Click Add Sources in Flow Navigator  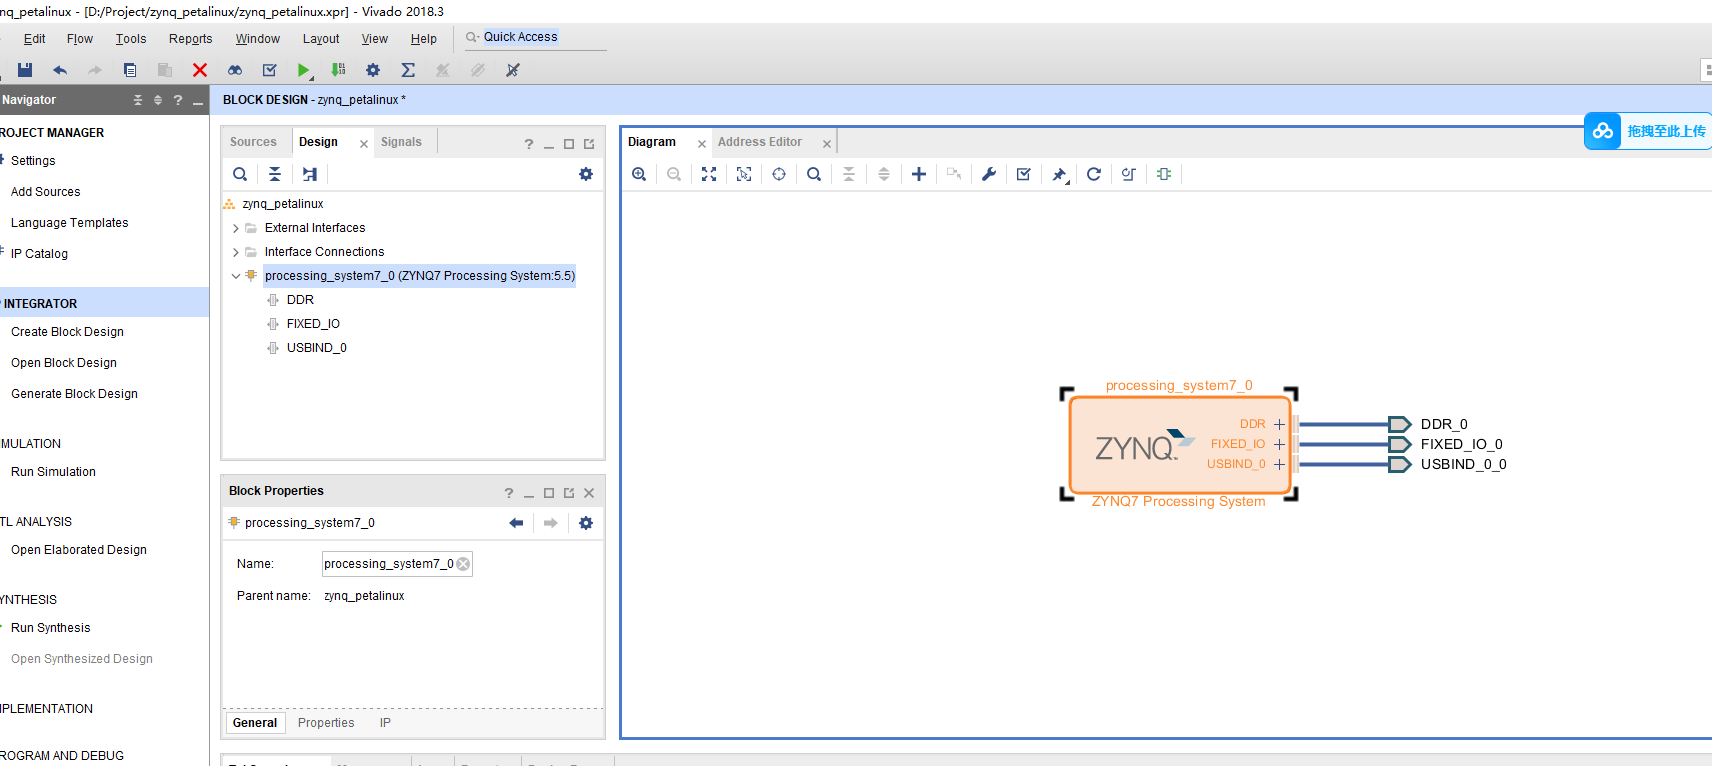[46, 192]
